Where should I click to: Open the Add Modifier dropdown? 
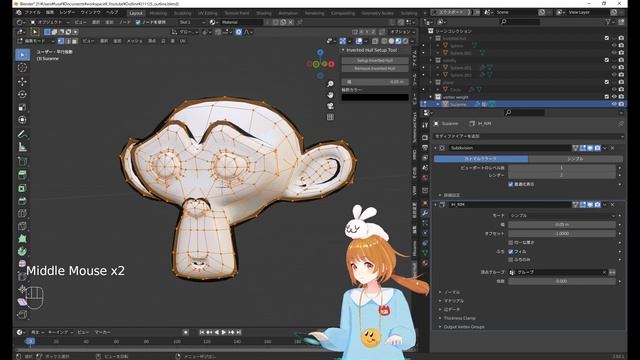[x=528, y=136]
